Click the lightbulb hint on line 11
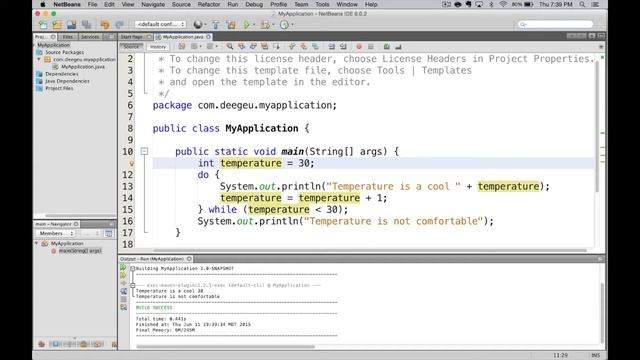Image resolution: width=640 pixels, height=360 pixels. [131, 163]
